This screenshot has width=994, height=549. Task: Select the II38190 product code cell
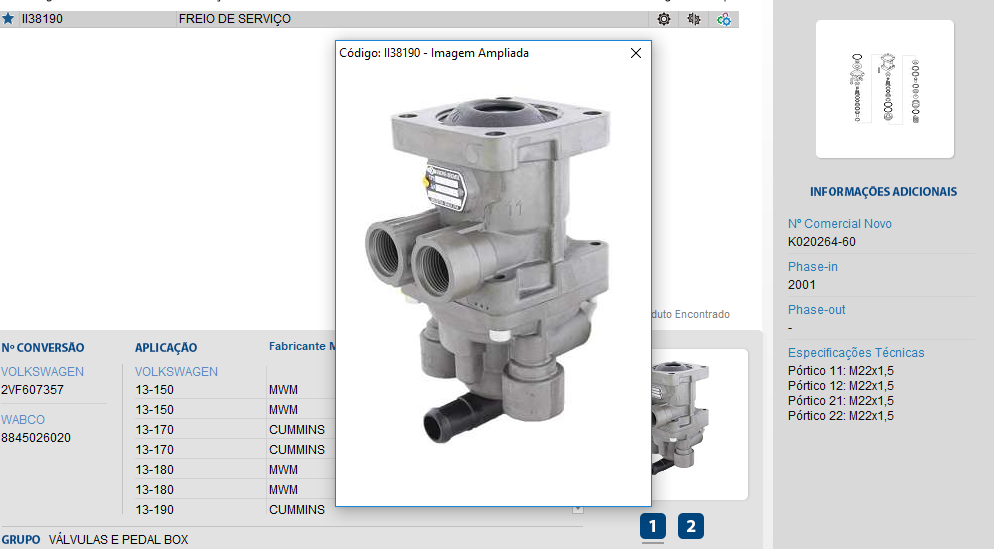click(x=43, y=19)
